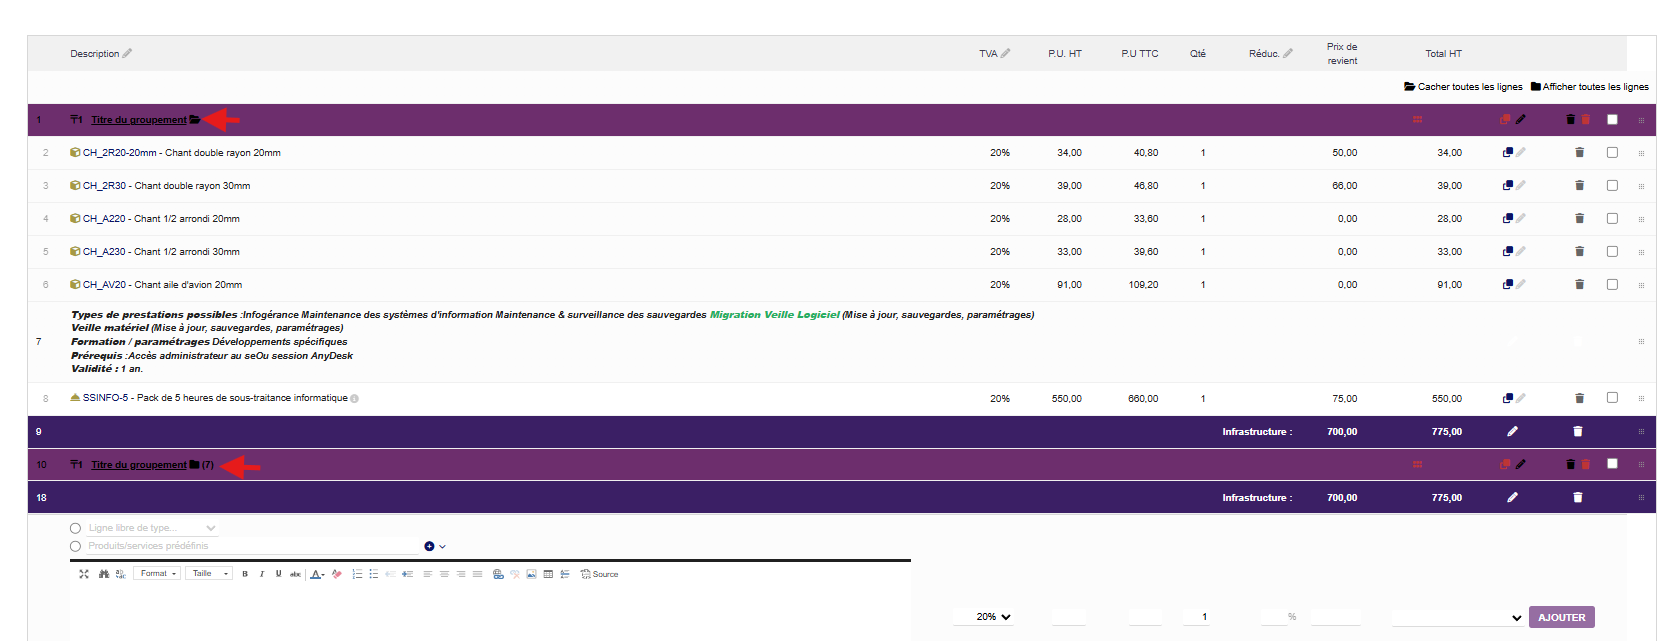Delete the CH_A230 line
The width and height of the screenshot is (1680, 641).
click(x=1579, y=251)
